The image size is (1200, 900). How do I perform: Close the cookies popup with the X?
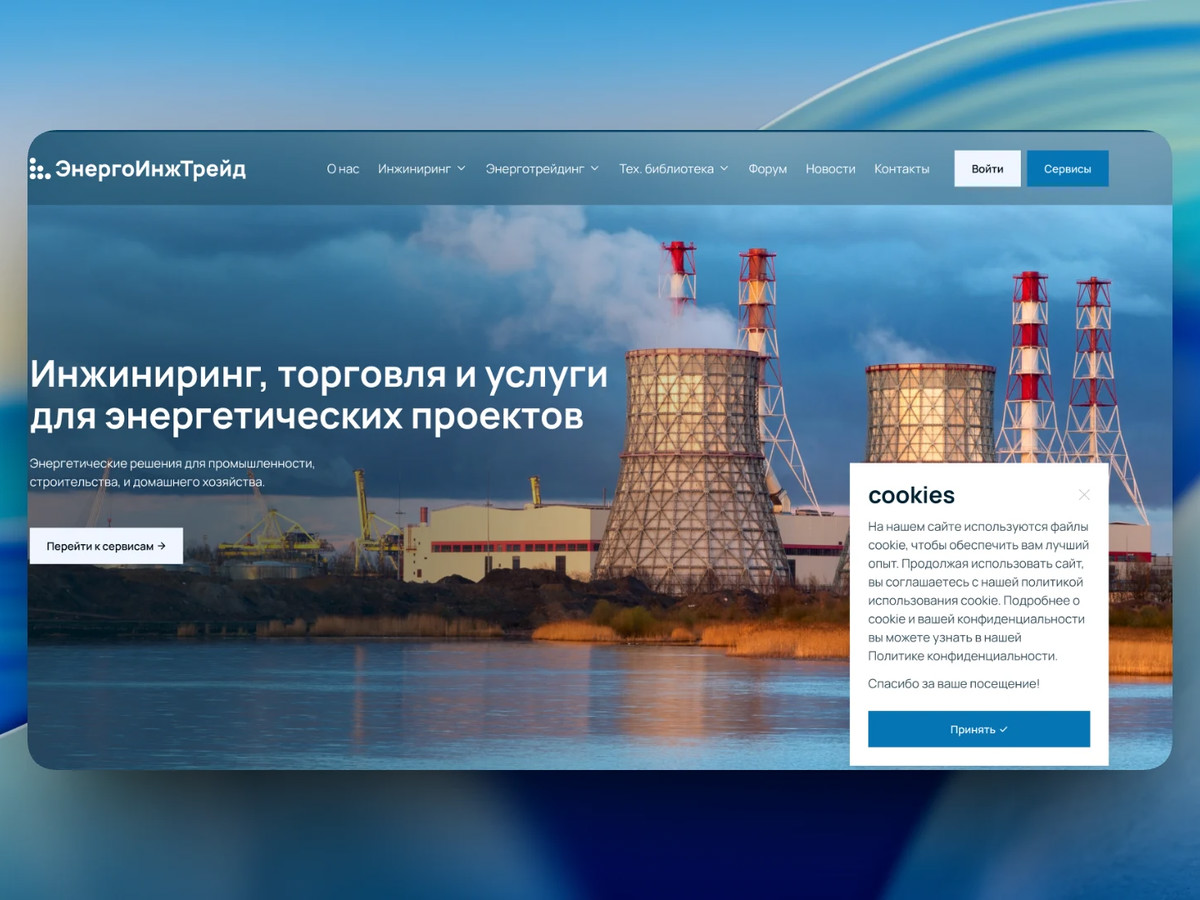pyautogui.click(x=1084, y=495)
